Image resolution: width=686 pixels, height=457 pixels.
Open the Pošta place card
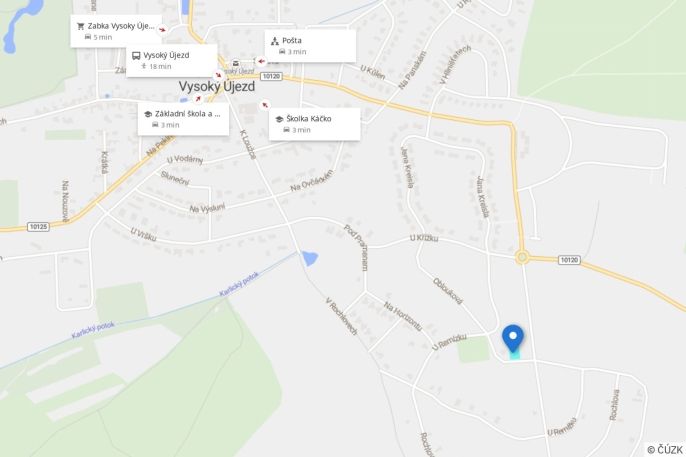[x=310, y=46]
